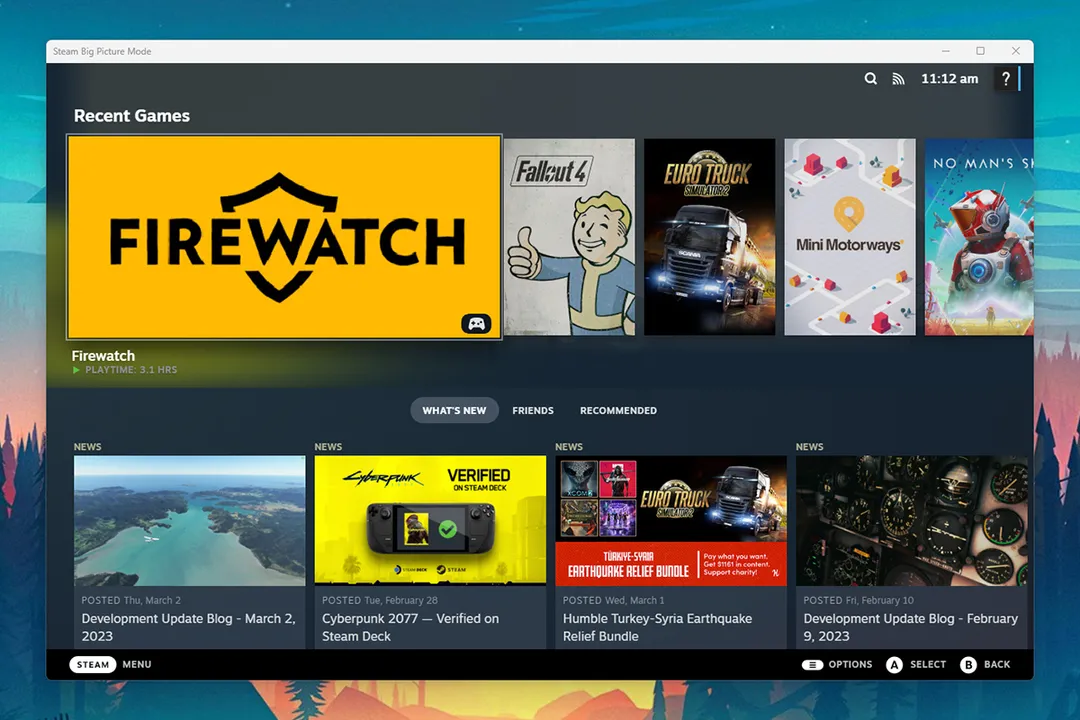The width and height of the screenshot is (1080, 720).
Task: Click the POSTED Wed, March 1 date
Action: coord(613,600)
